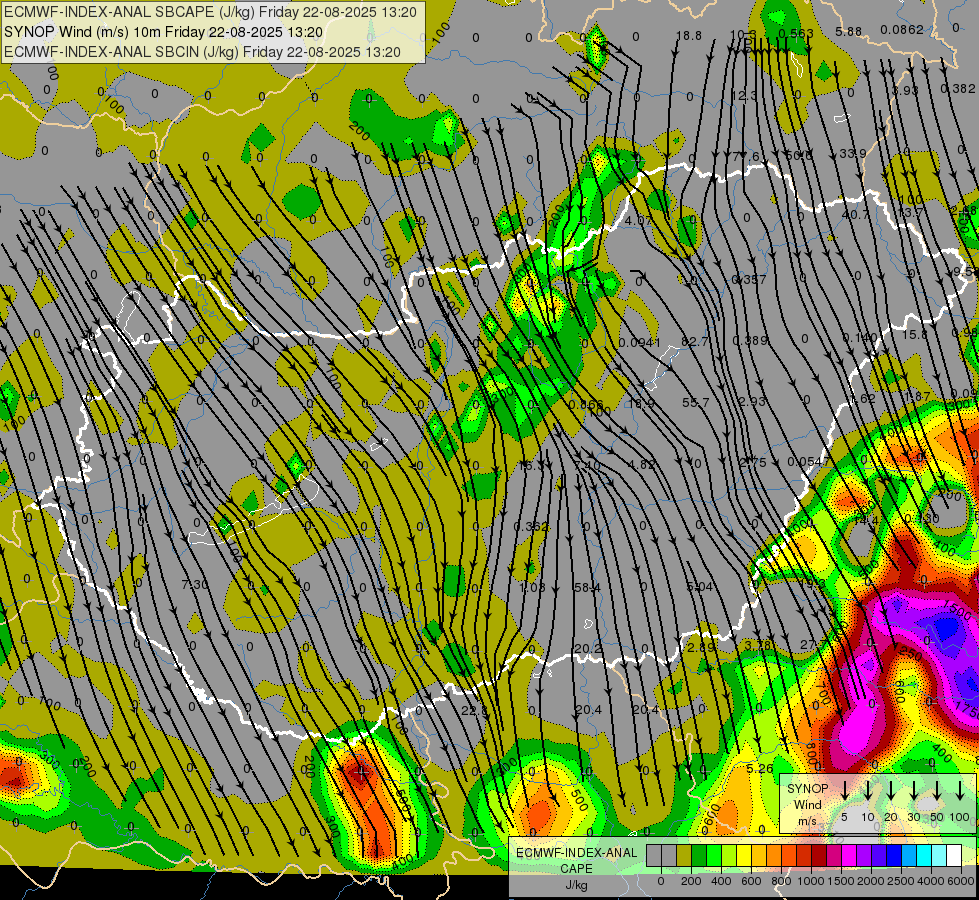979x900 pixels.
Task: Click the map value 12.3
Action: pyautogui.click(x=744, y=96)
